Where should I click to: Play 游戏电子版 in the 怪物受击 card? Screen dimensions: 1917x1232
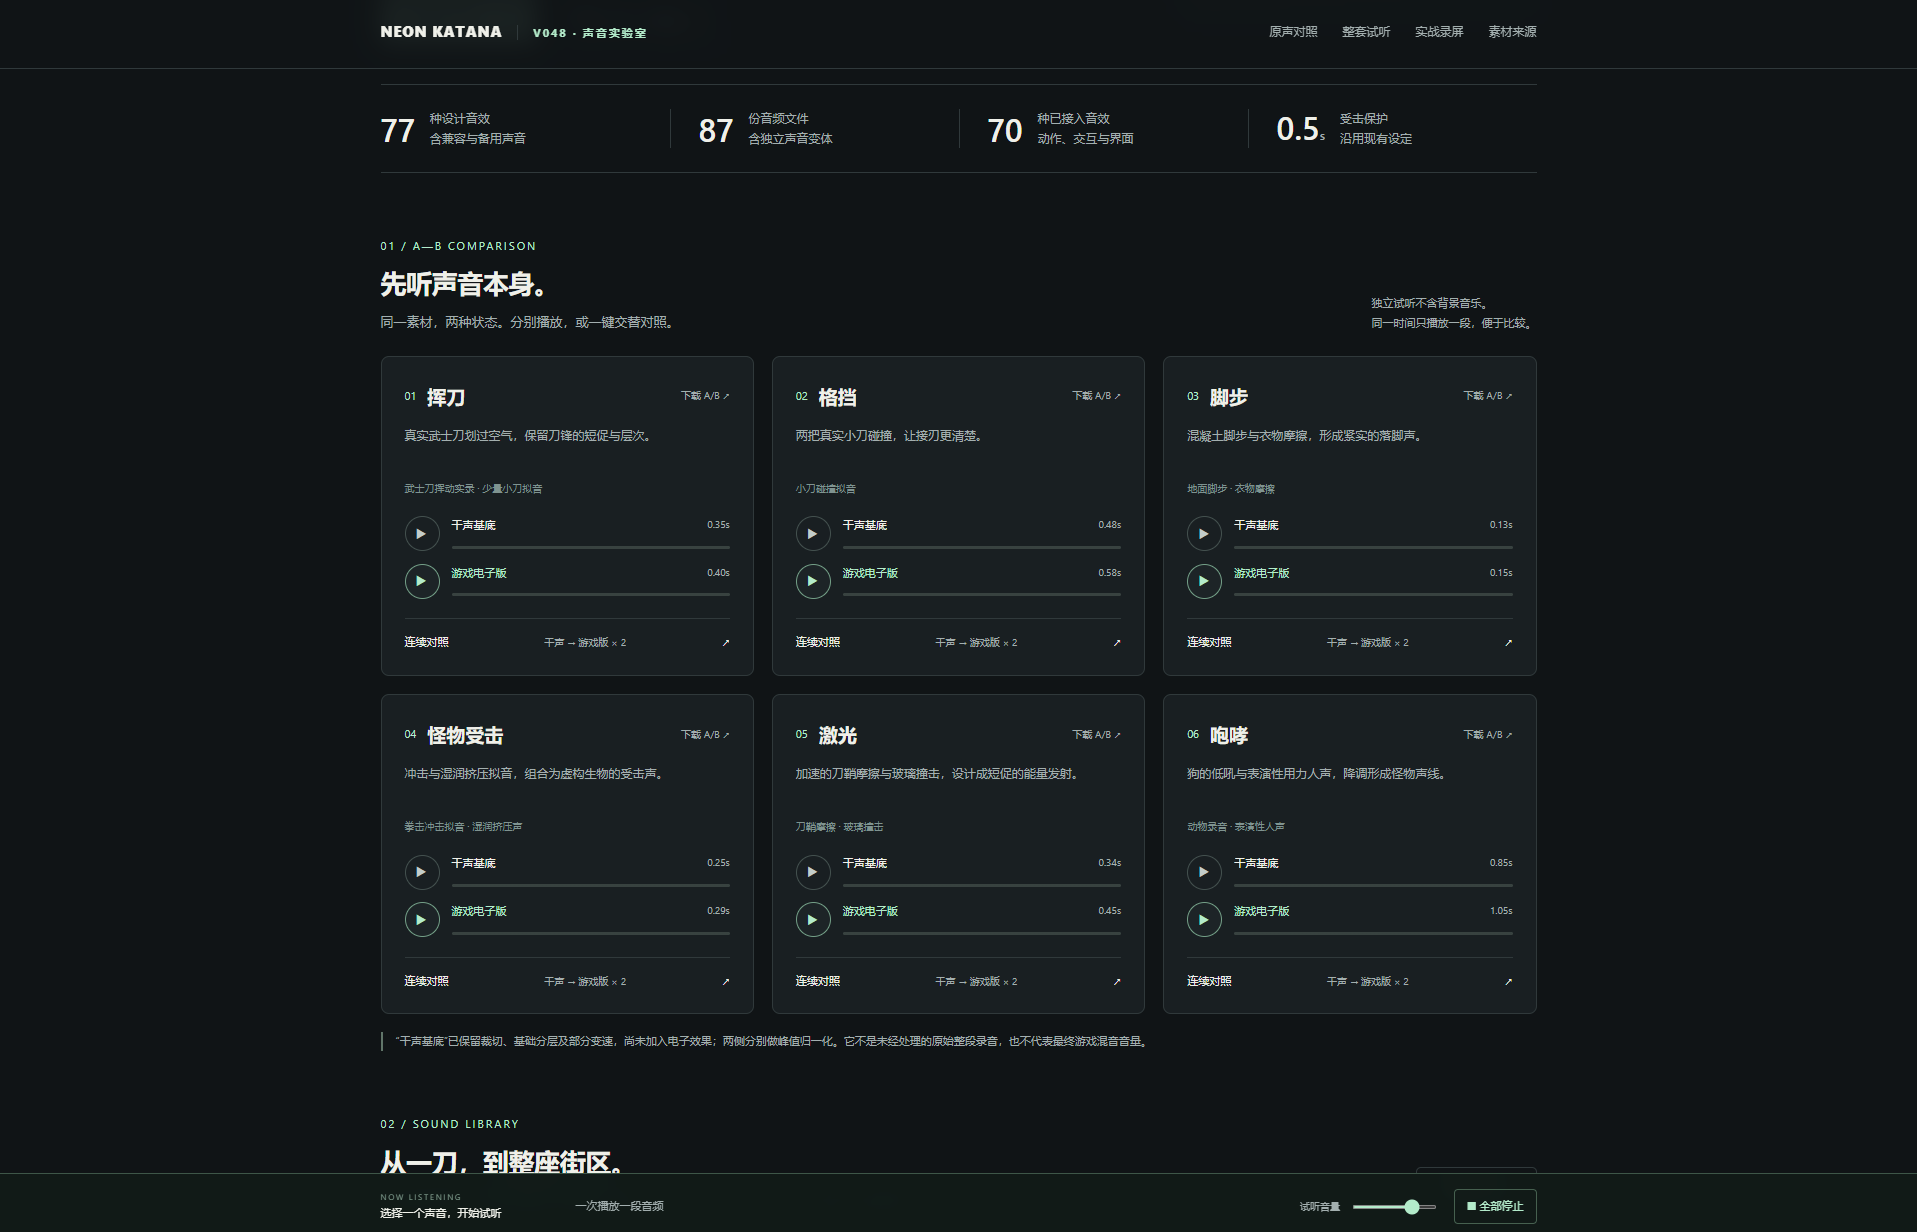tap(421, 920)
